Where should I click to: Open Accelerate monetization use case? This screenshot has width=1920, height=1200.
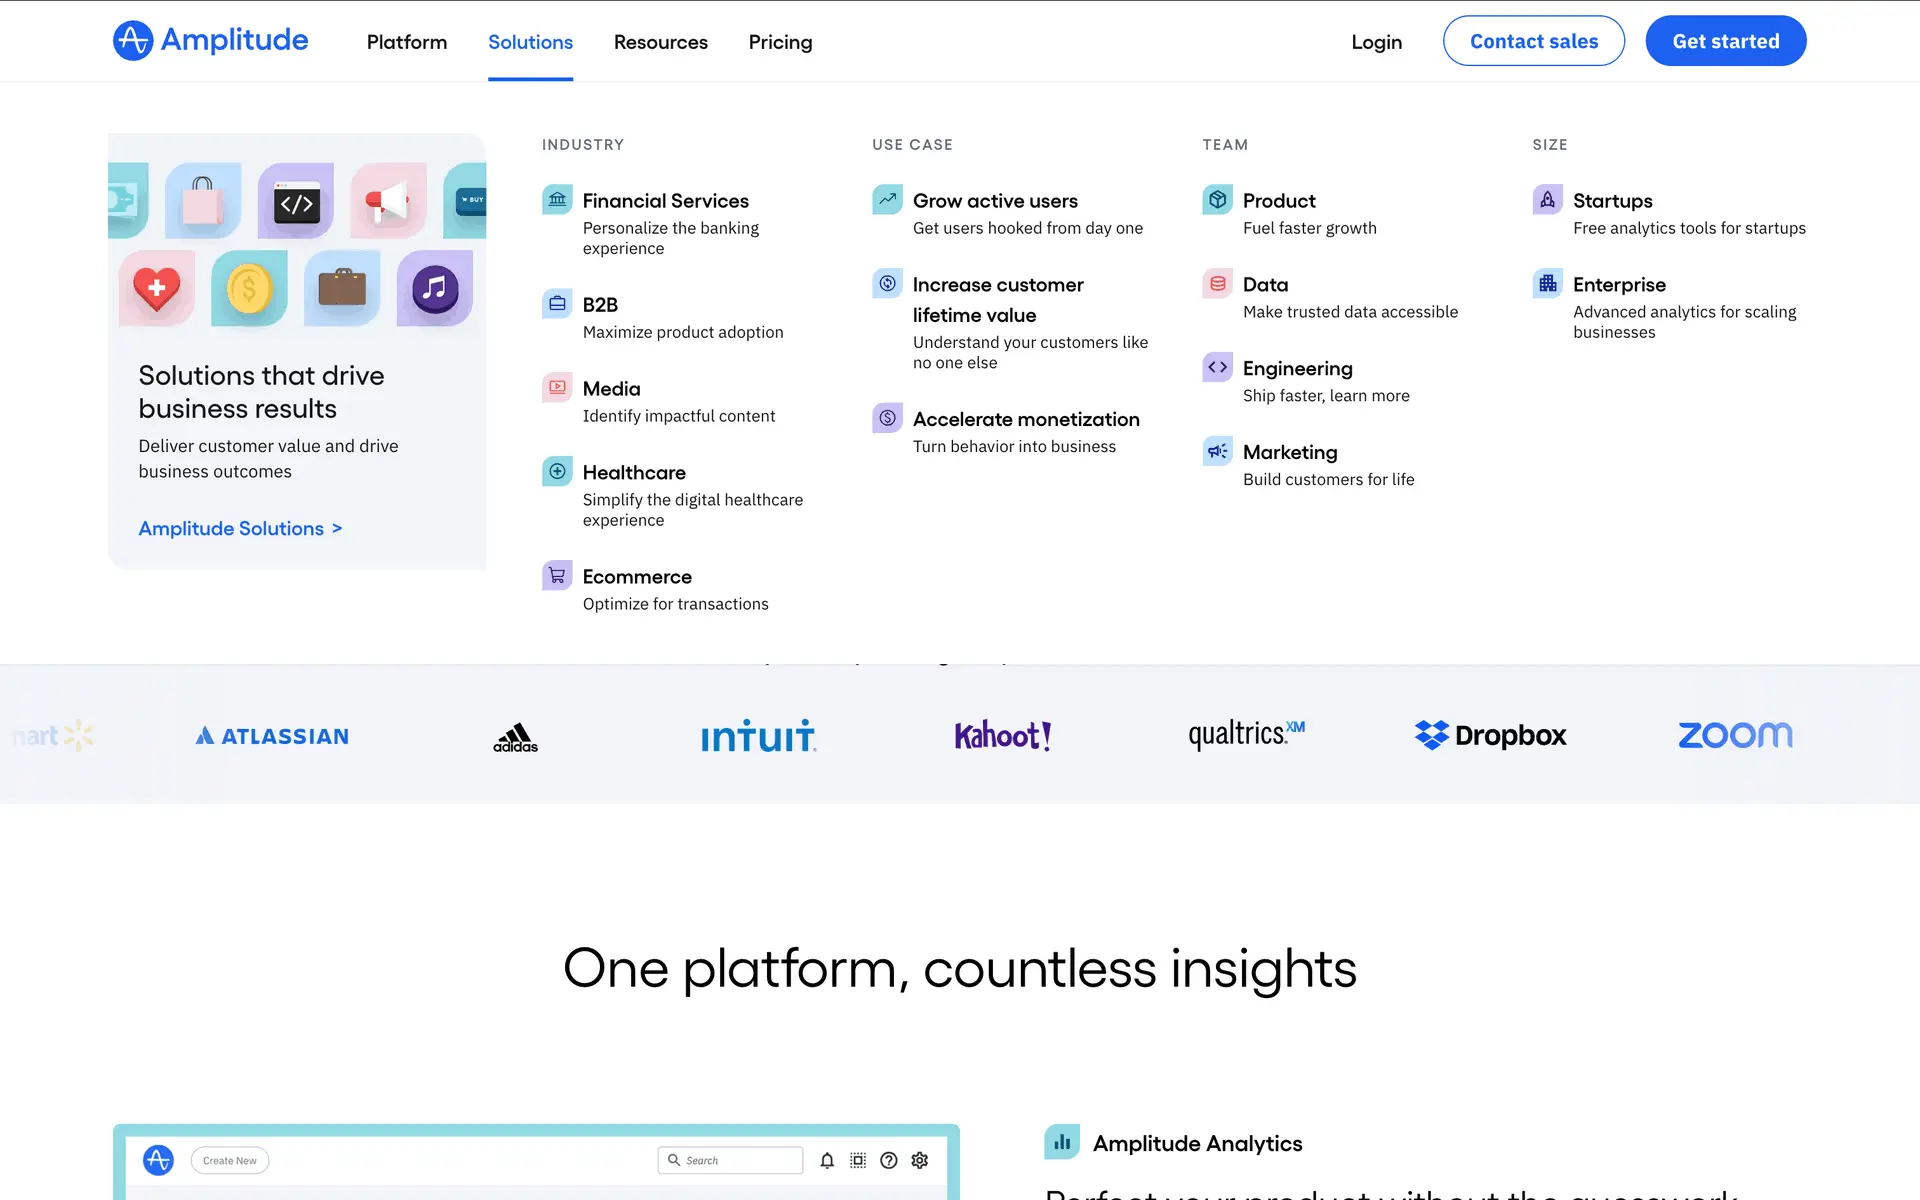1025,419
